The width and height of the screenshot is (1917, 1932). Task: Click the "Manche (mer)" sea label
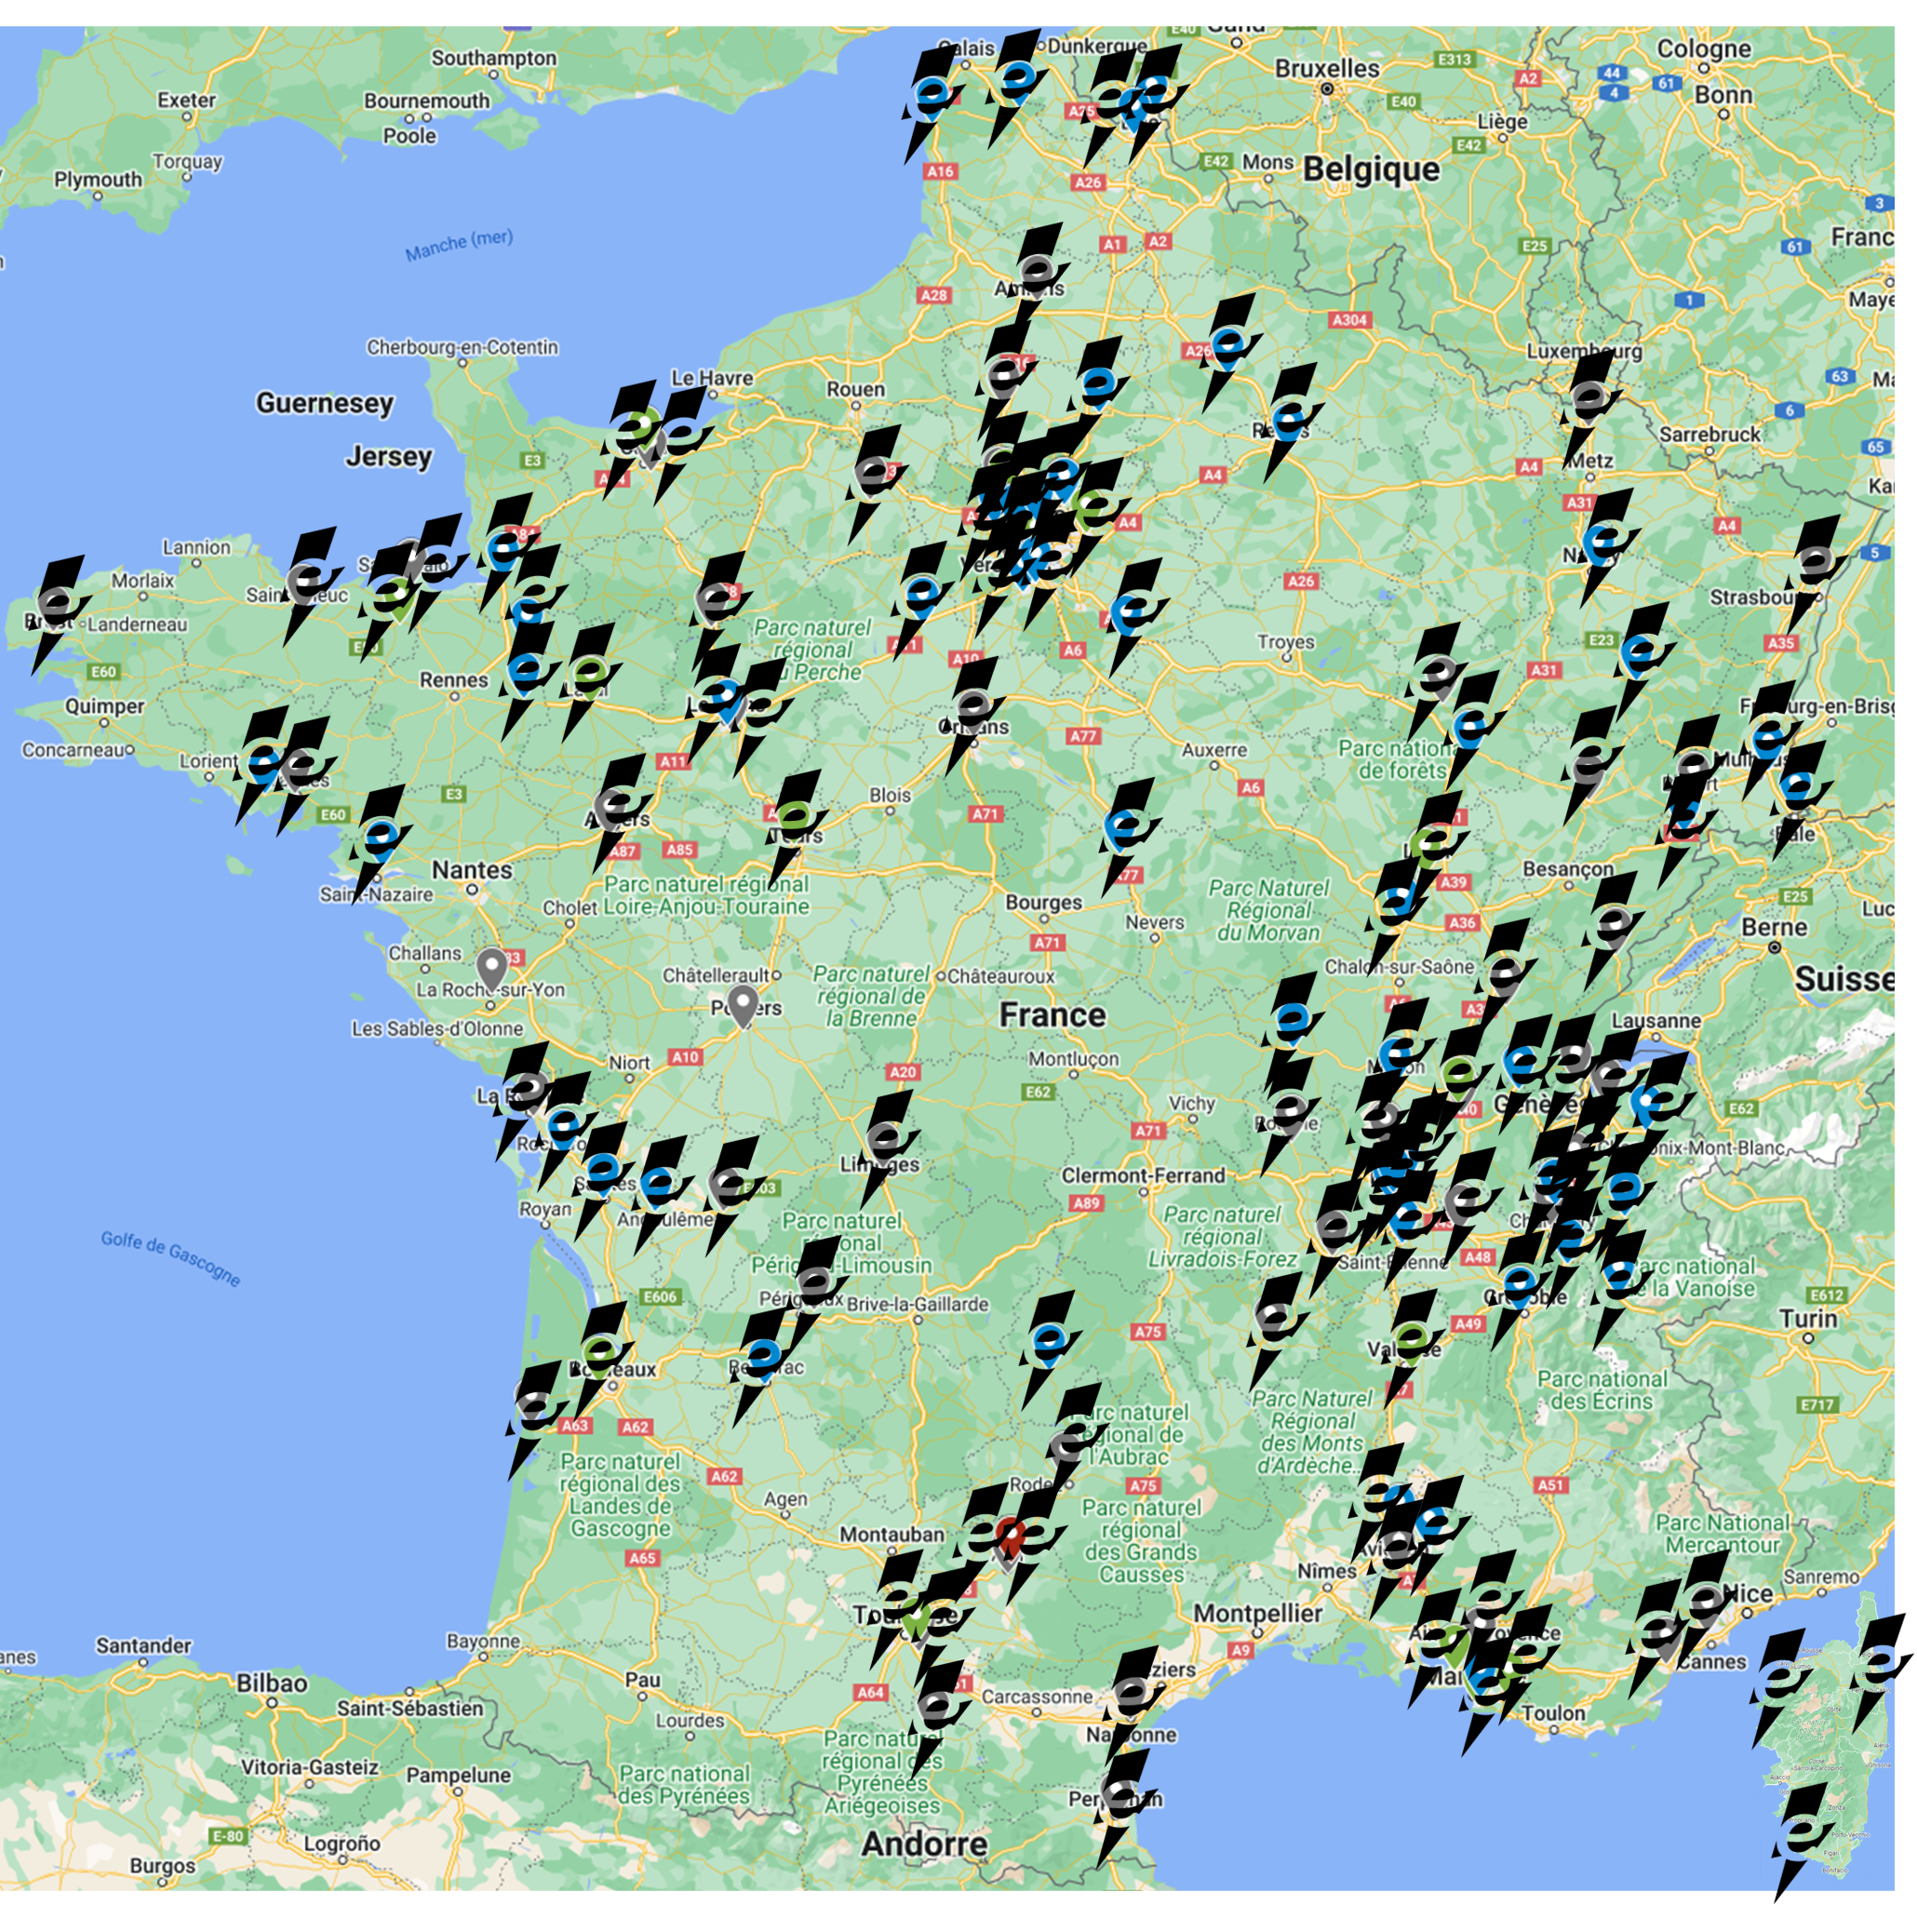pos(459,245)
